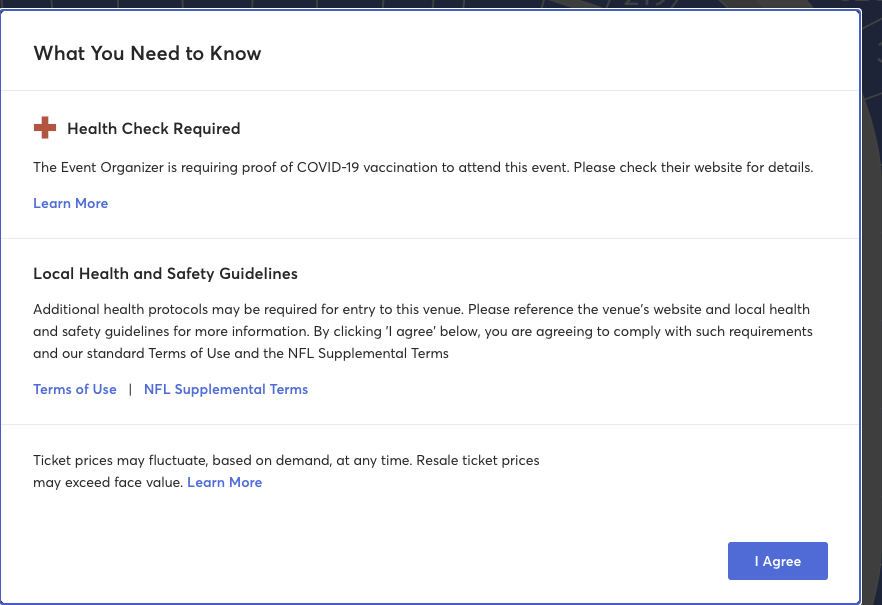882x605 pixels.
Task: Select the Health Check Required heading
Action: [x=154, y=128]
